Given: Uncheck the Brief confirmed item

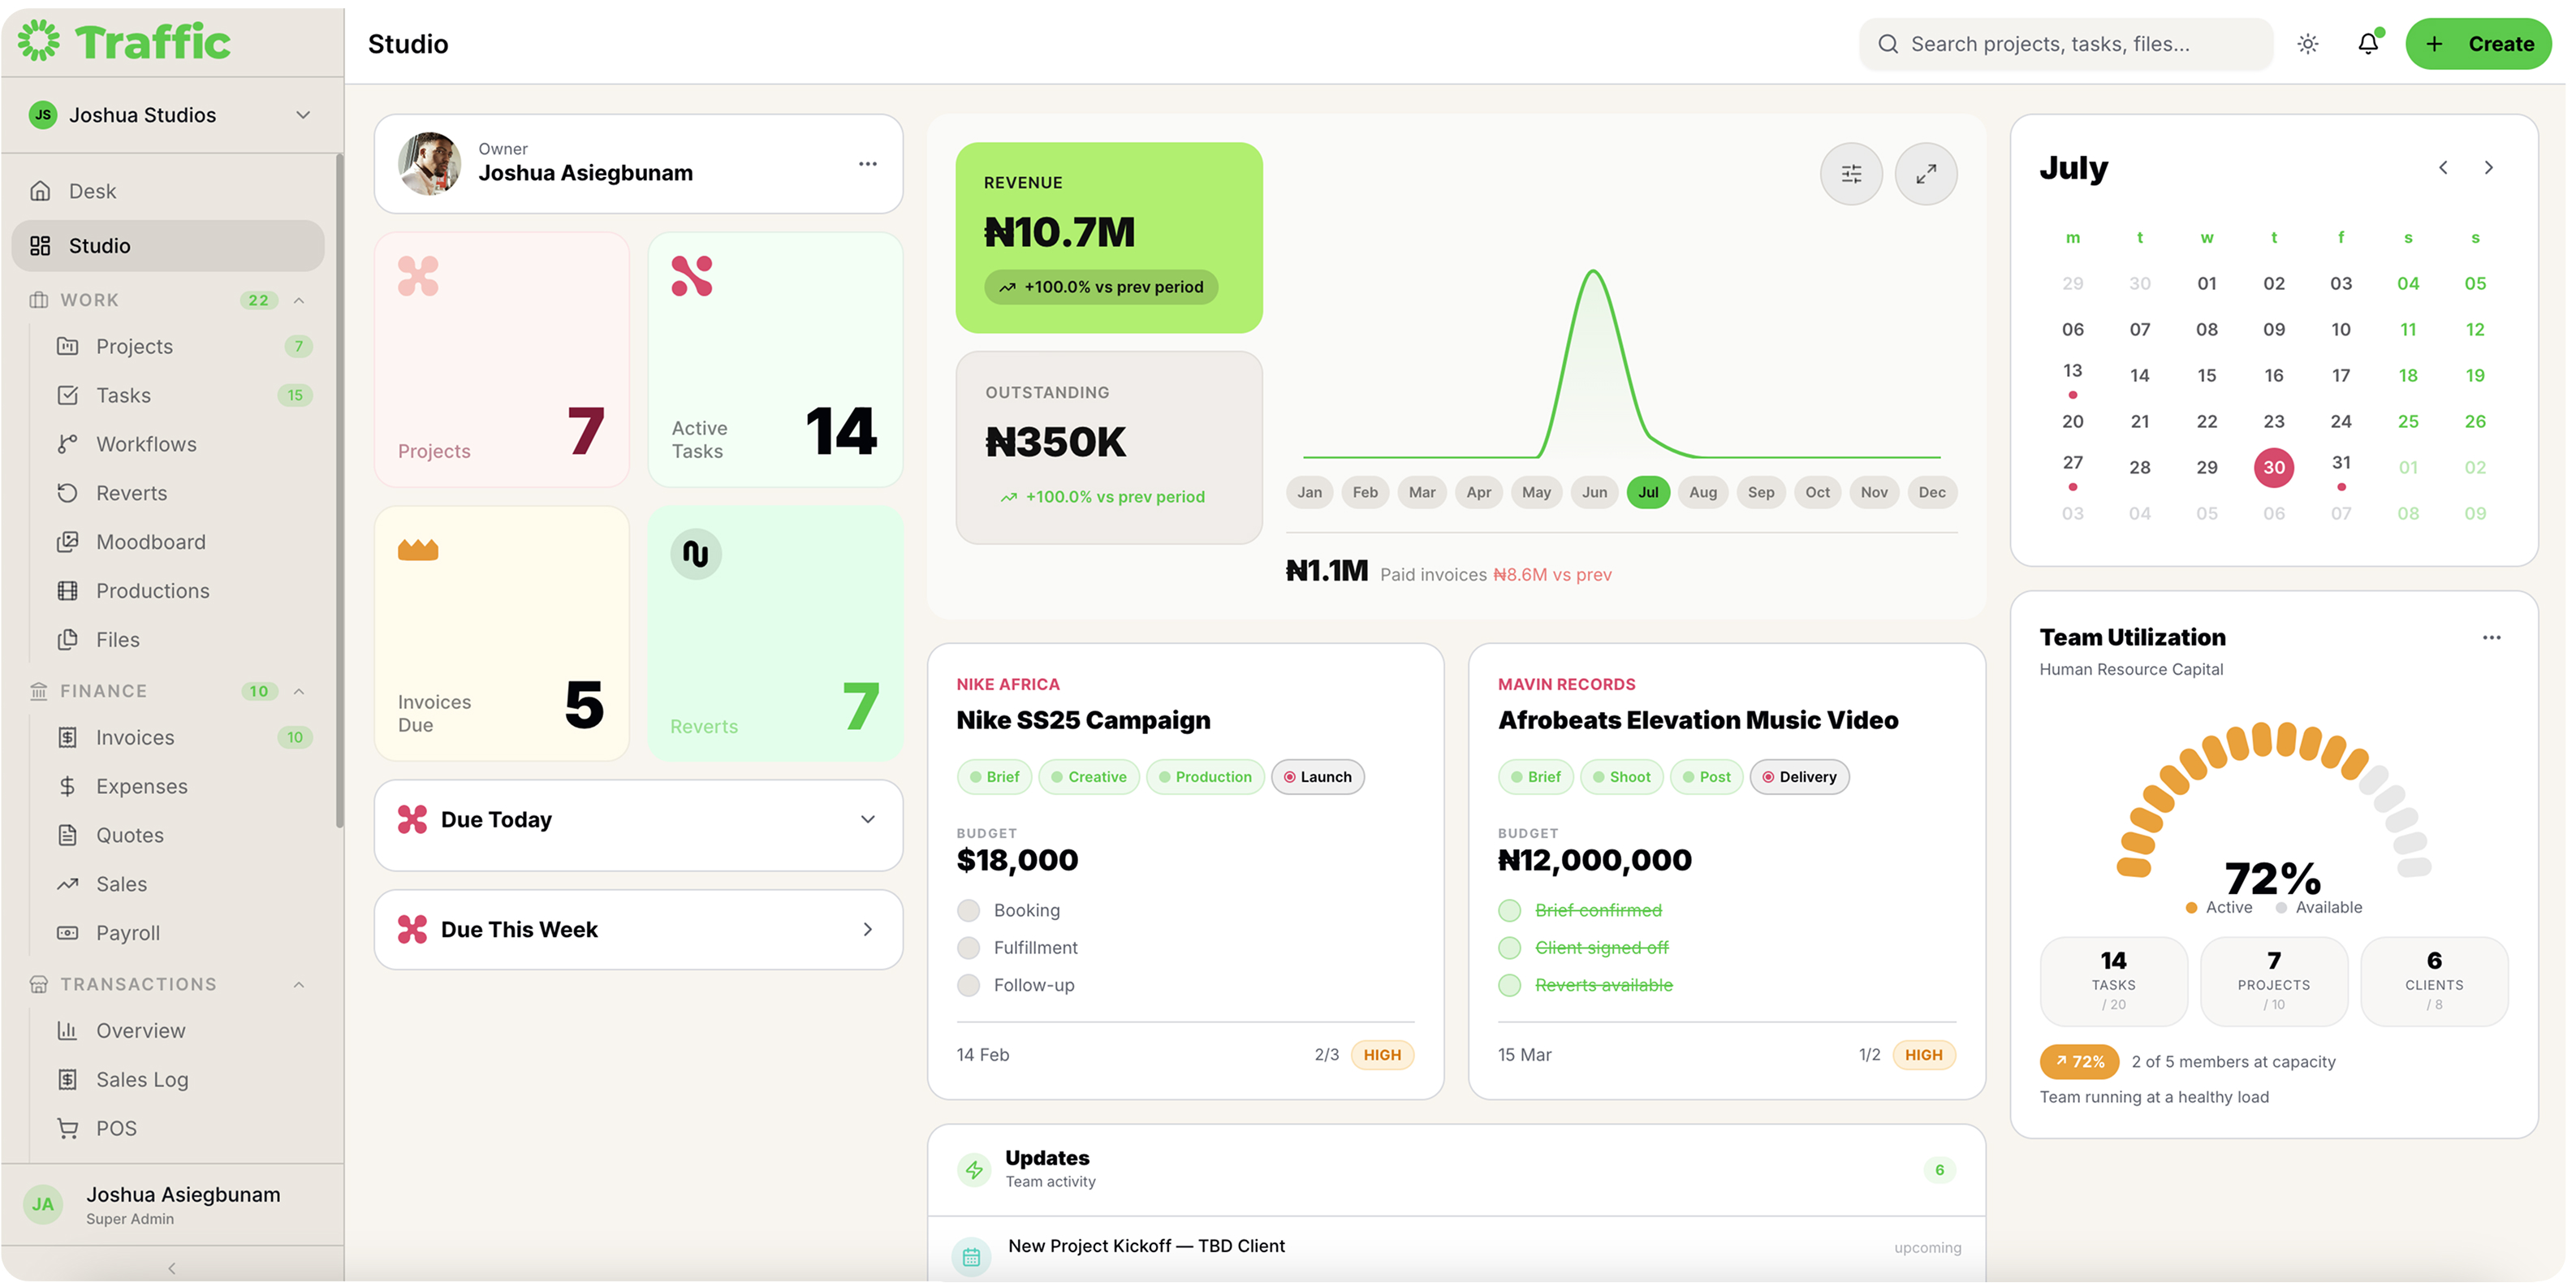Looking at the screenshot, I should [1509, 910].
